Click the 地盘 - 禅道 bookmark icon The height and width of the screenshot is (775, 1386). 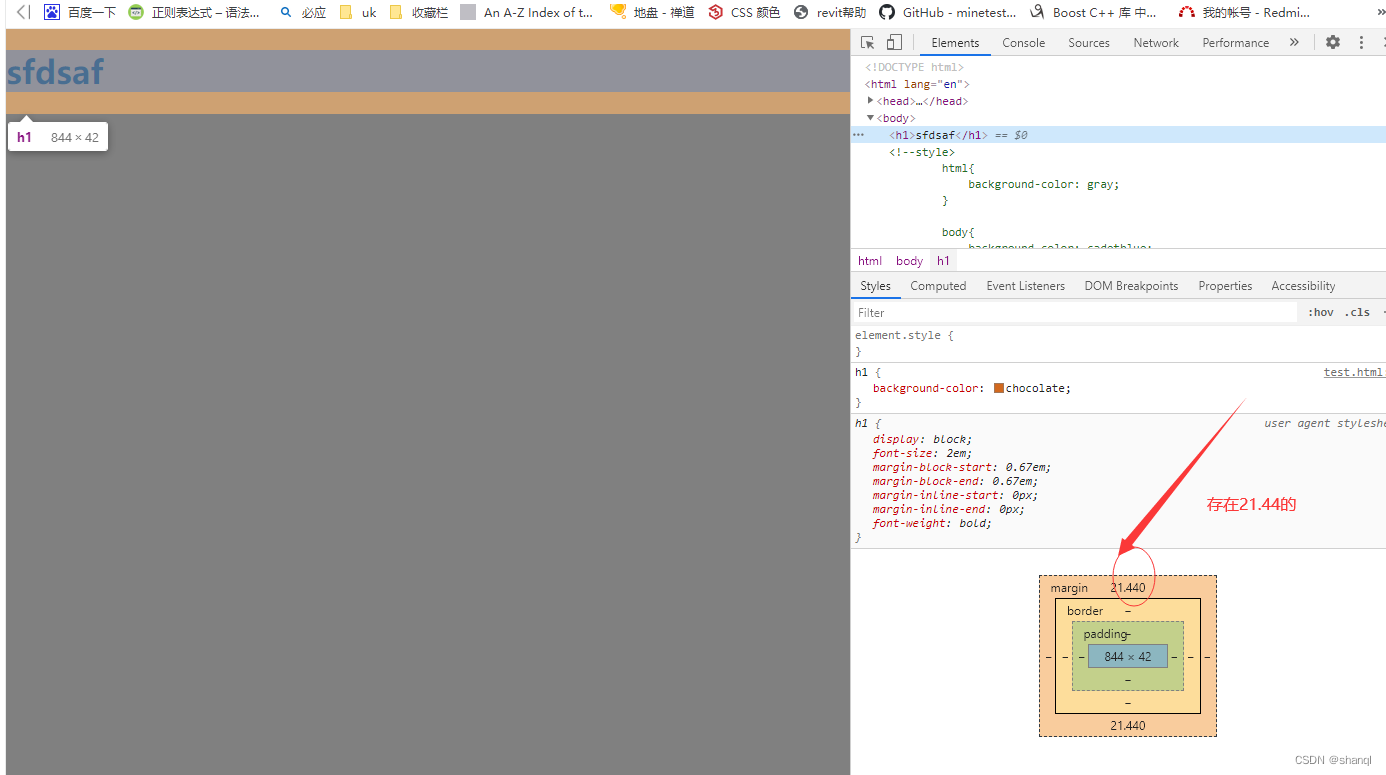tap(618, 12)
